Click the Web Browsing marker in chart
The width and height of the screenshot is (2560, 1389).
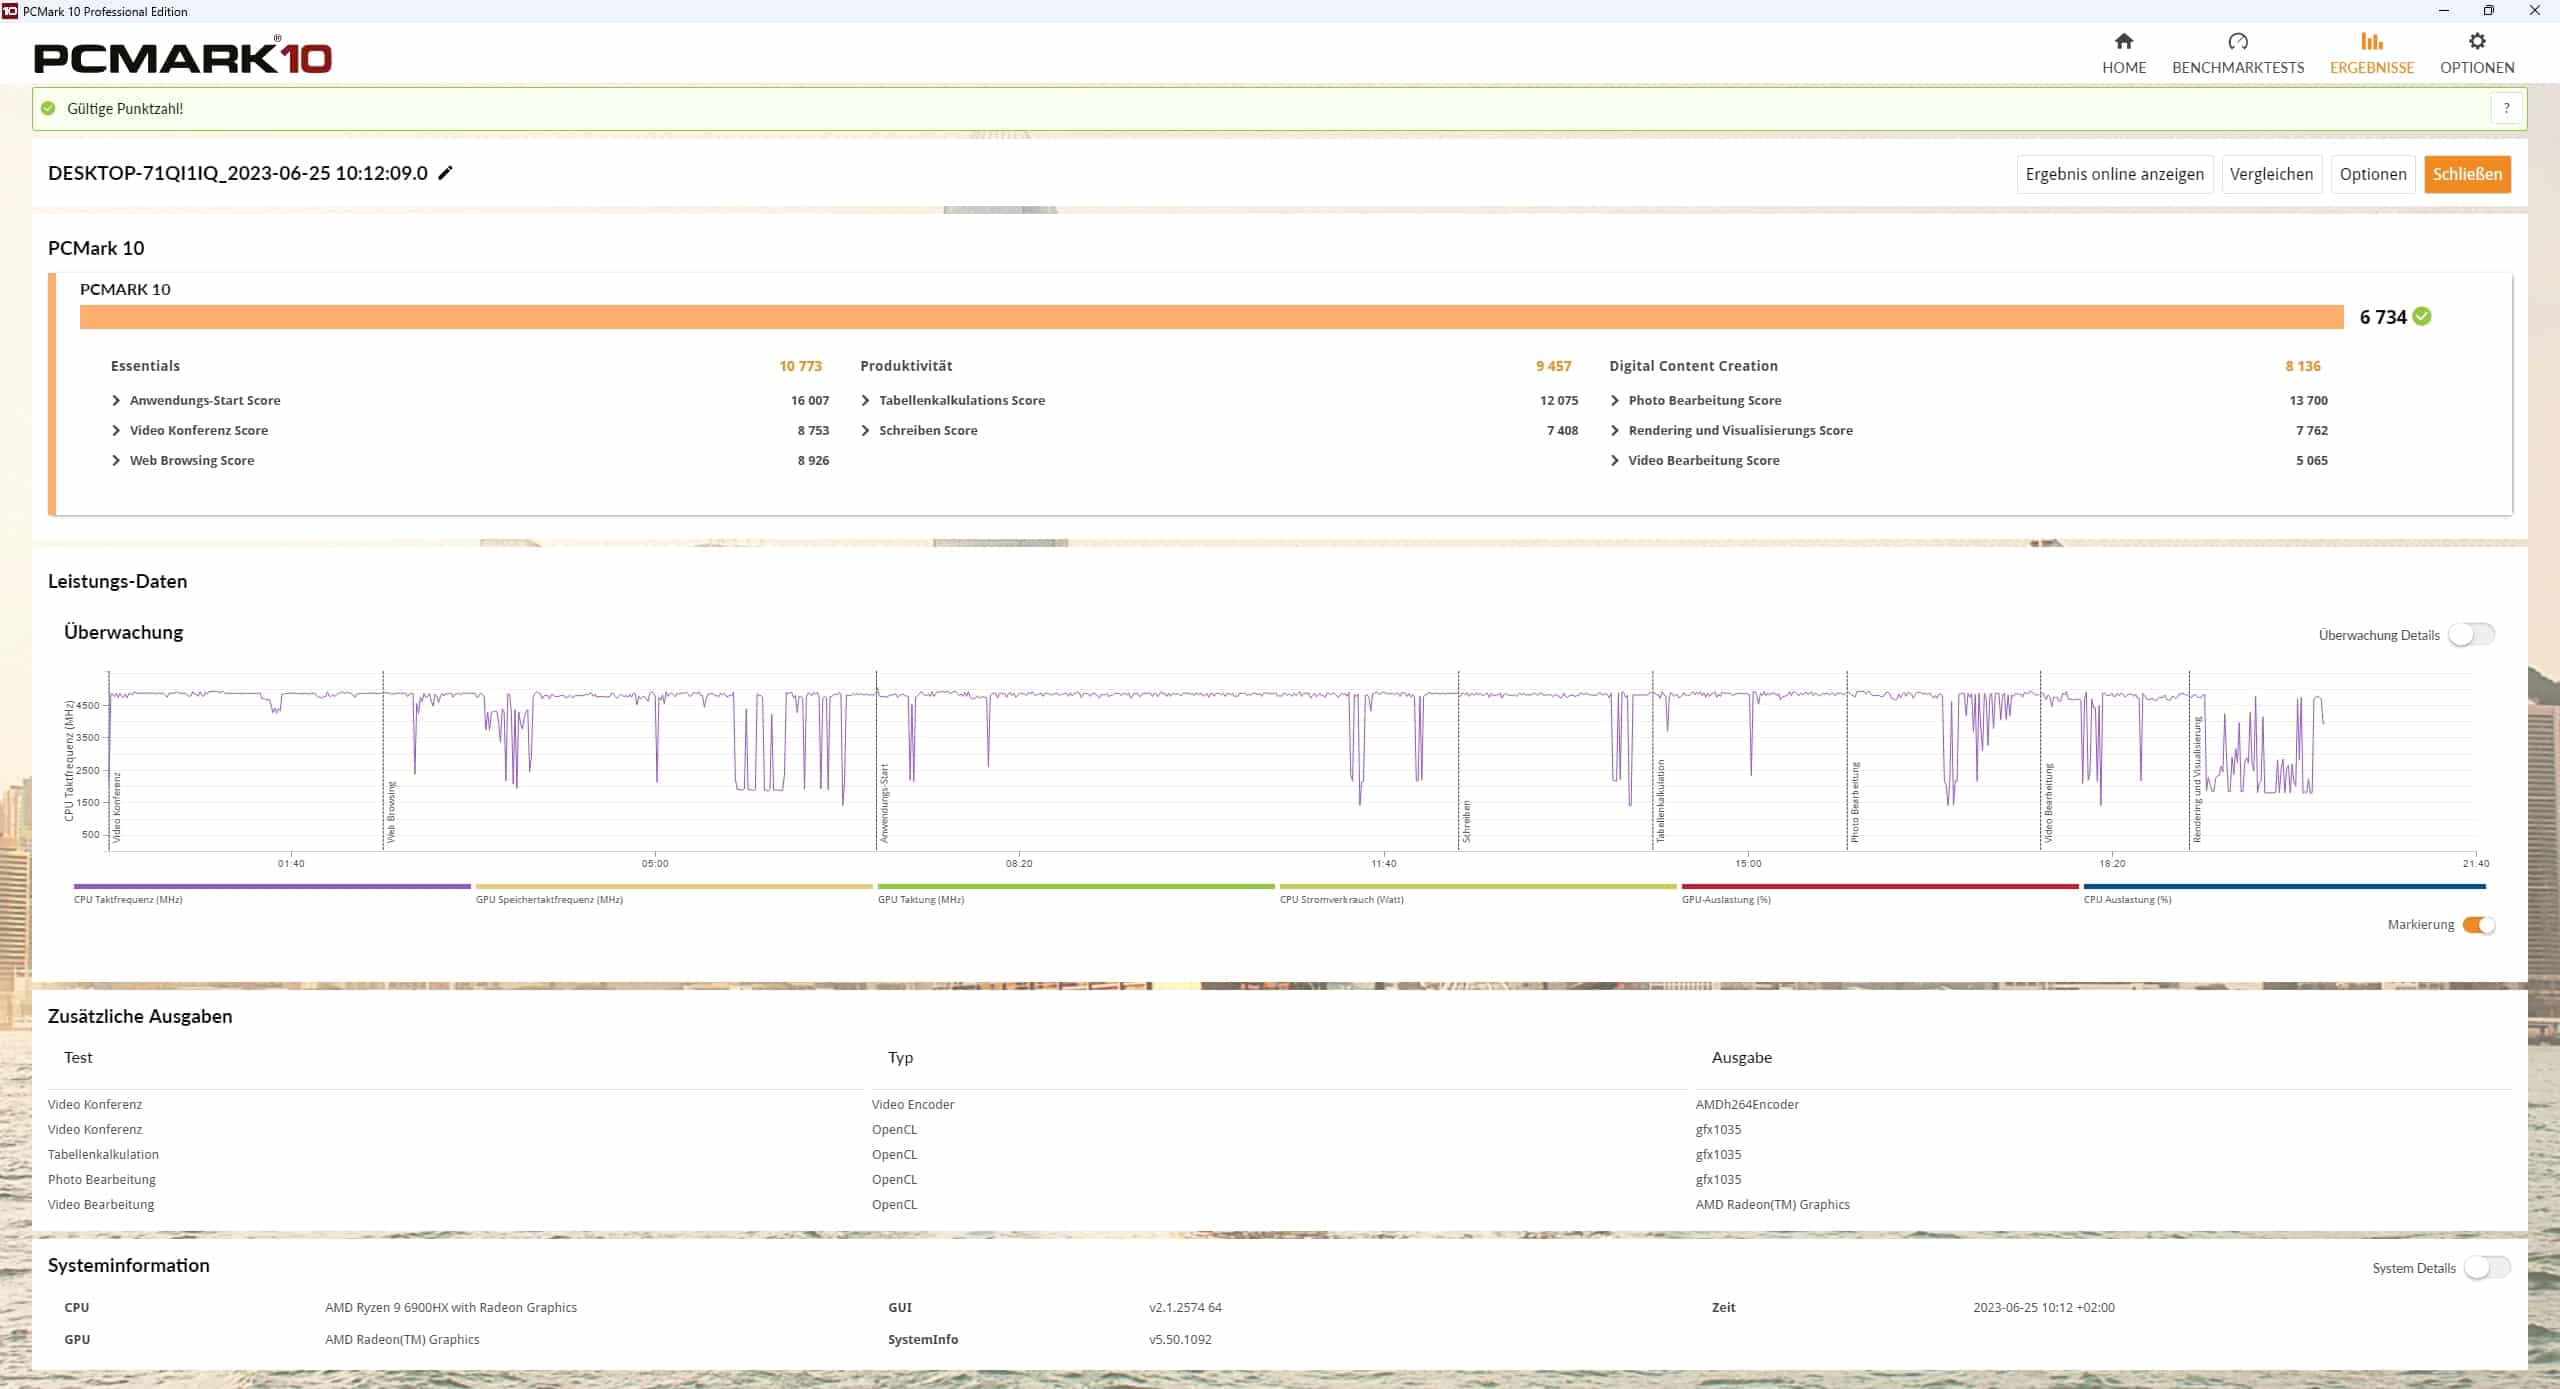pos(391,810)
